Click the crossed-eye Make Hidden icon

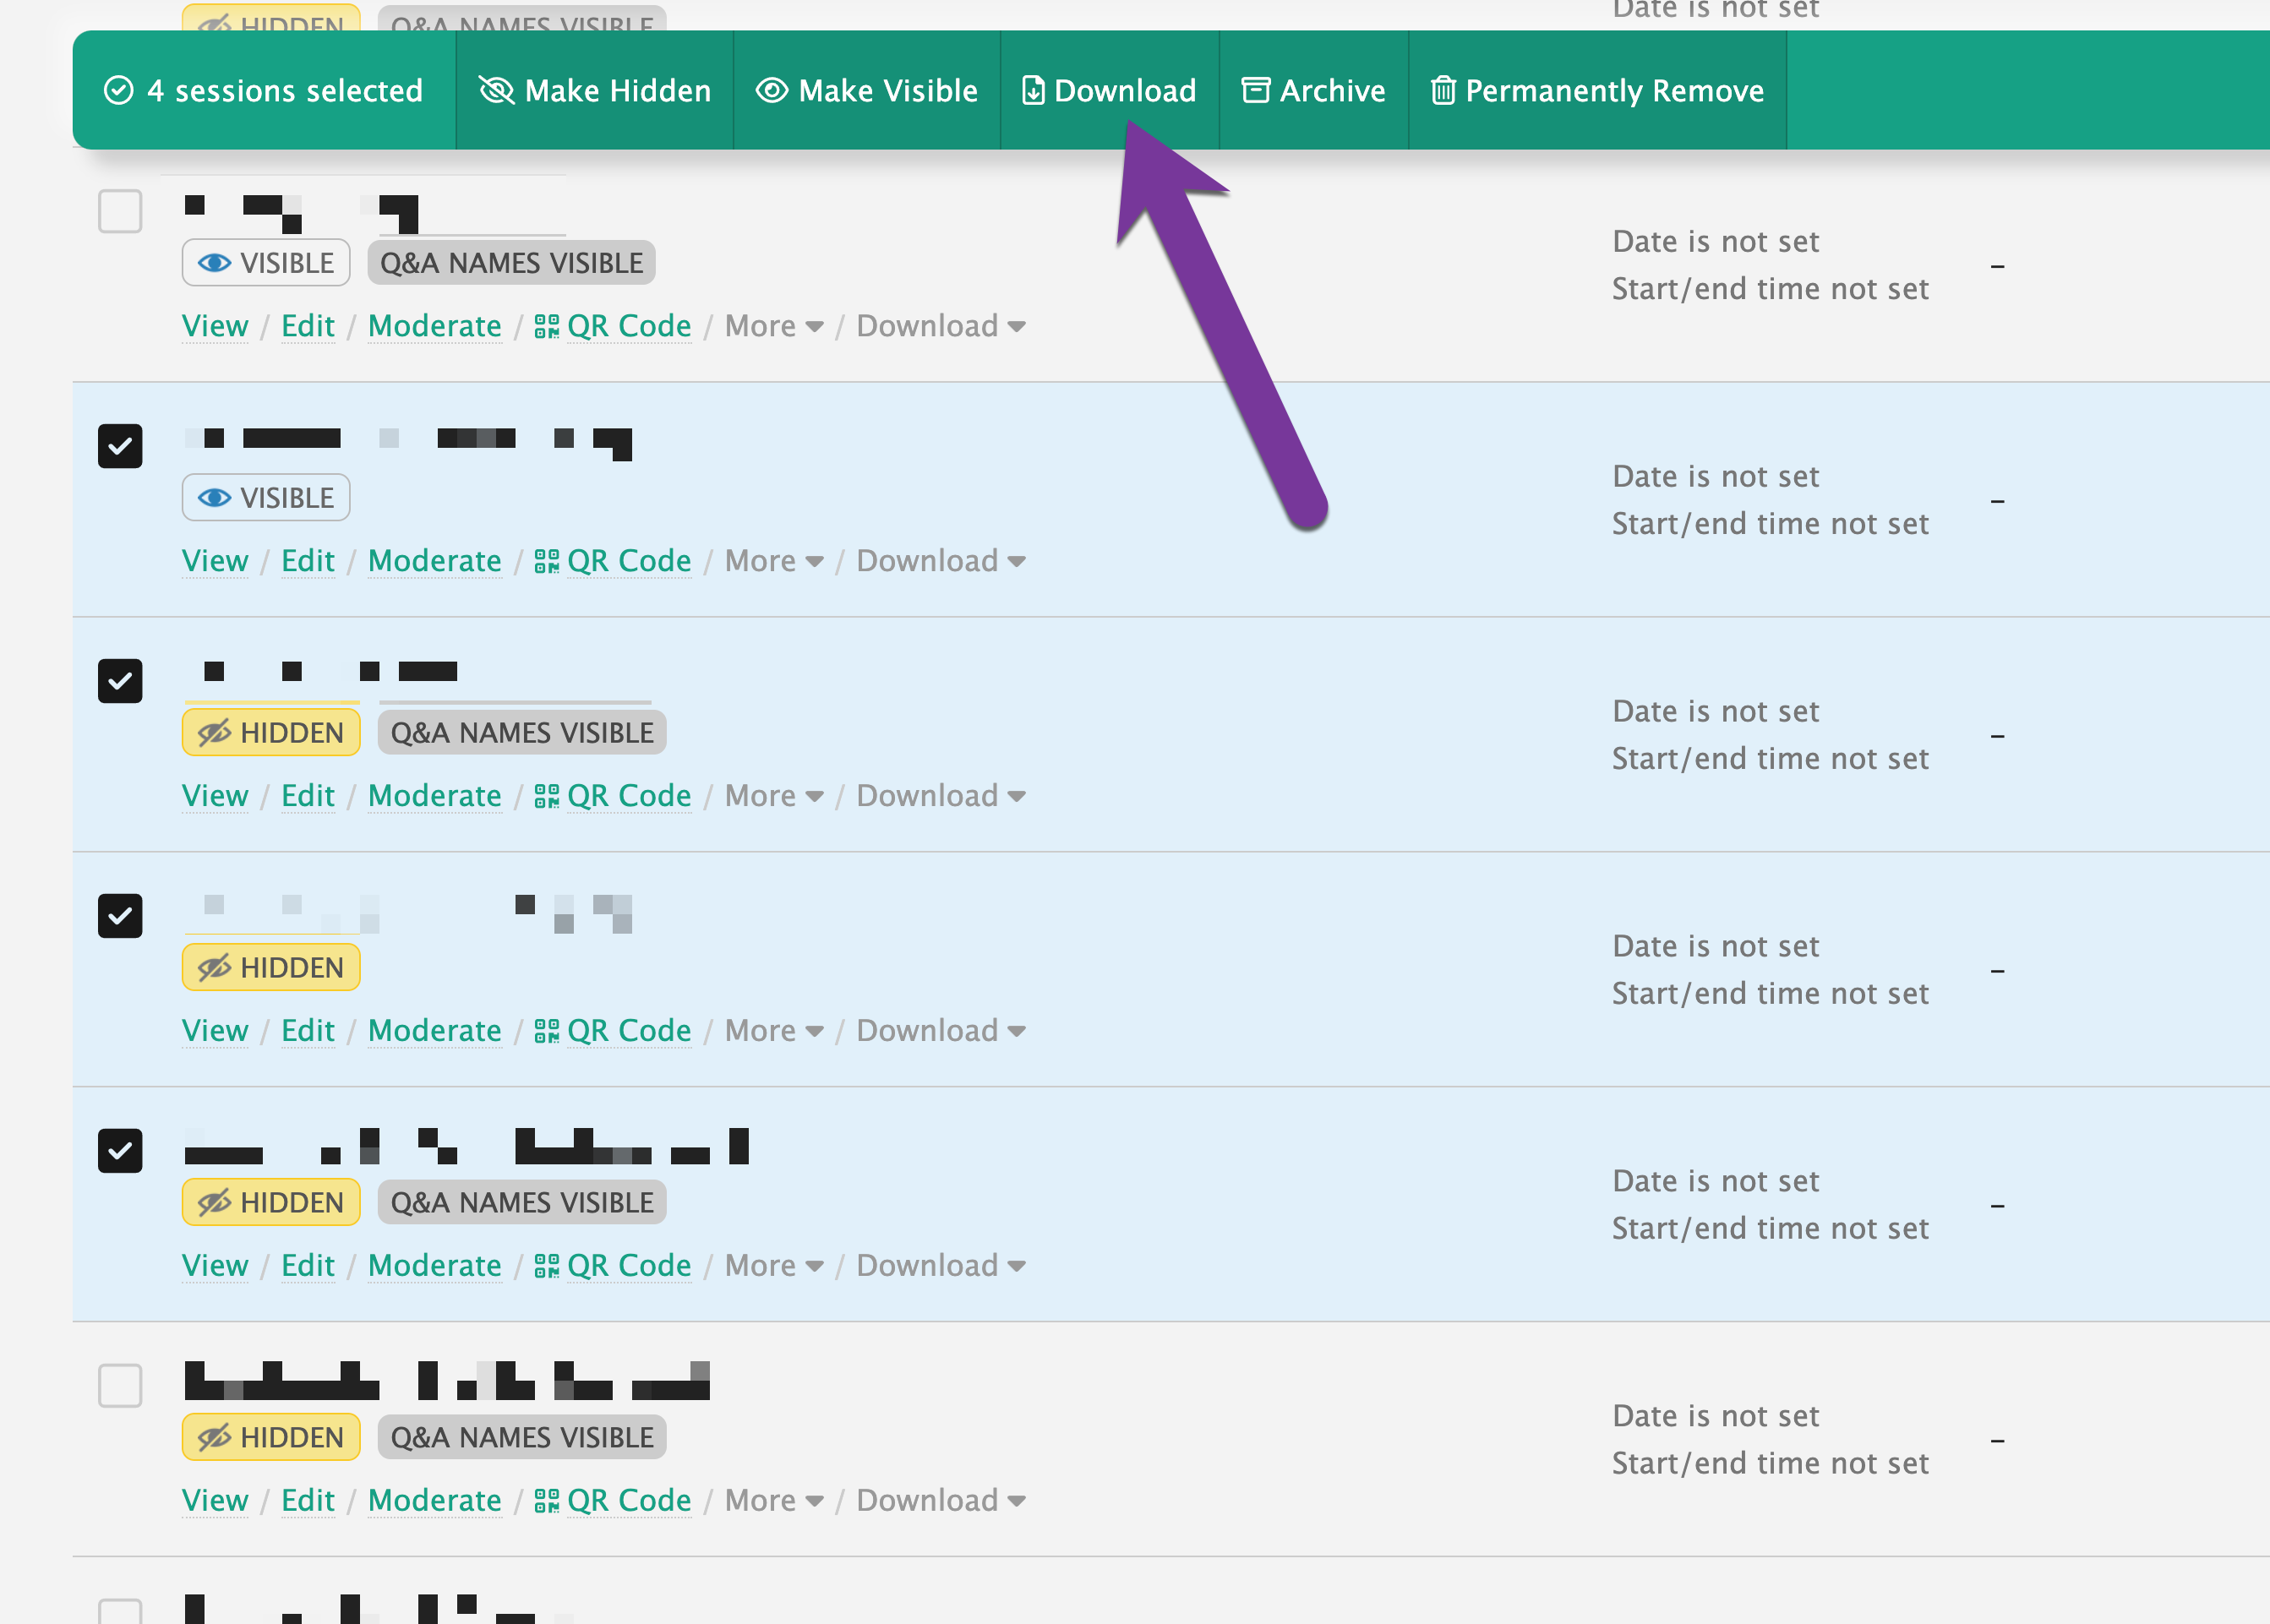coord(496,91)
